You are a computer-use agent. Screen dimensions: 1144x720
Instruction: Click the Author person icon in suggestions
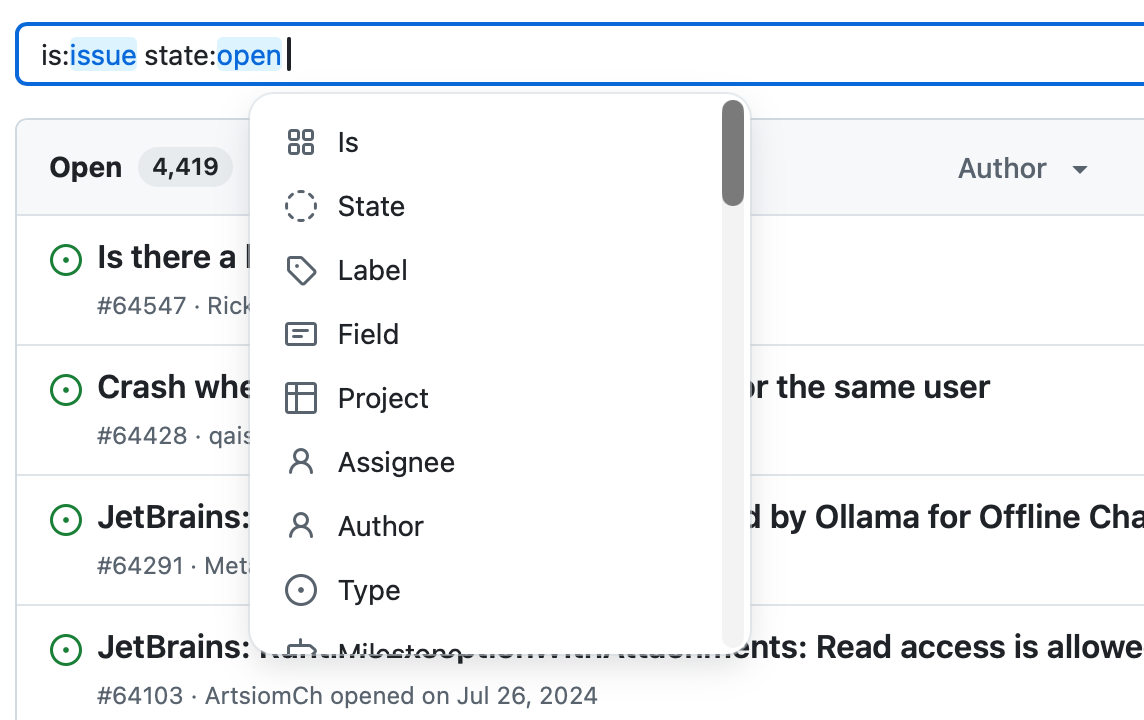tap(301, 526)
